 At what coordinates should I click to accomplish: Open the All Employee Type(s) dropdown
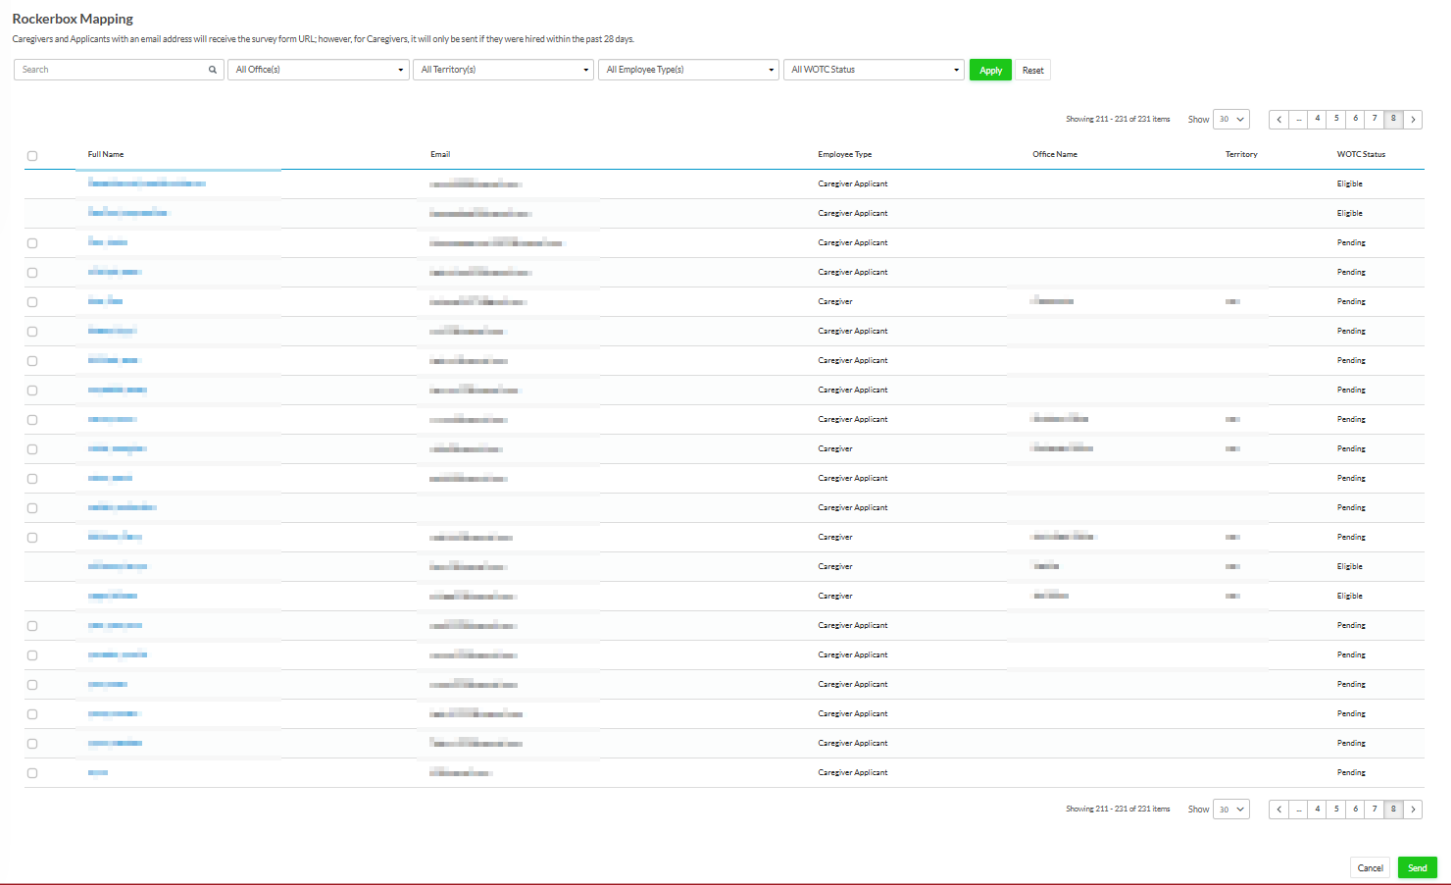688,69
